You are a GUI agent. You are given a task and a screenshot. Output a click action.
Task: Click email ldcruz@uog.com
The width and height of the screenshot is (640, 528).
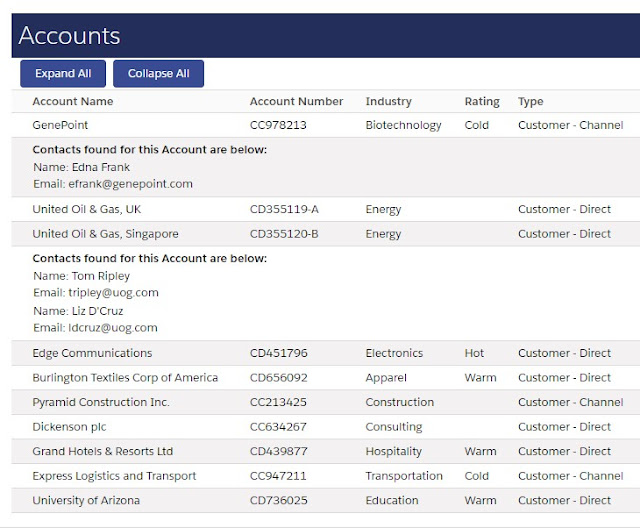[x=113, y=328]
